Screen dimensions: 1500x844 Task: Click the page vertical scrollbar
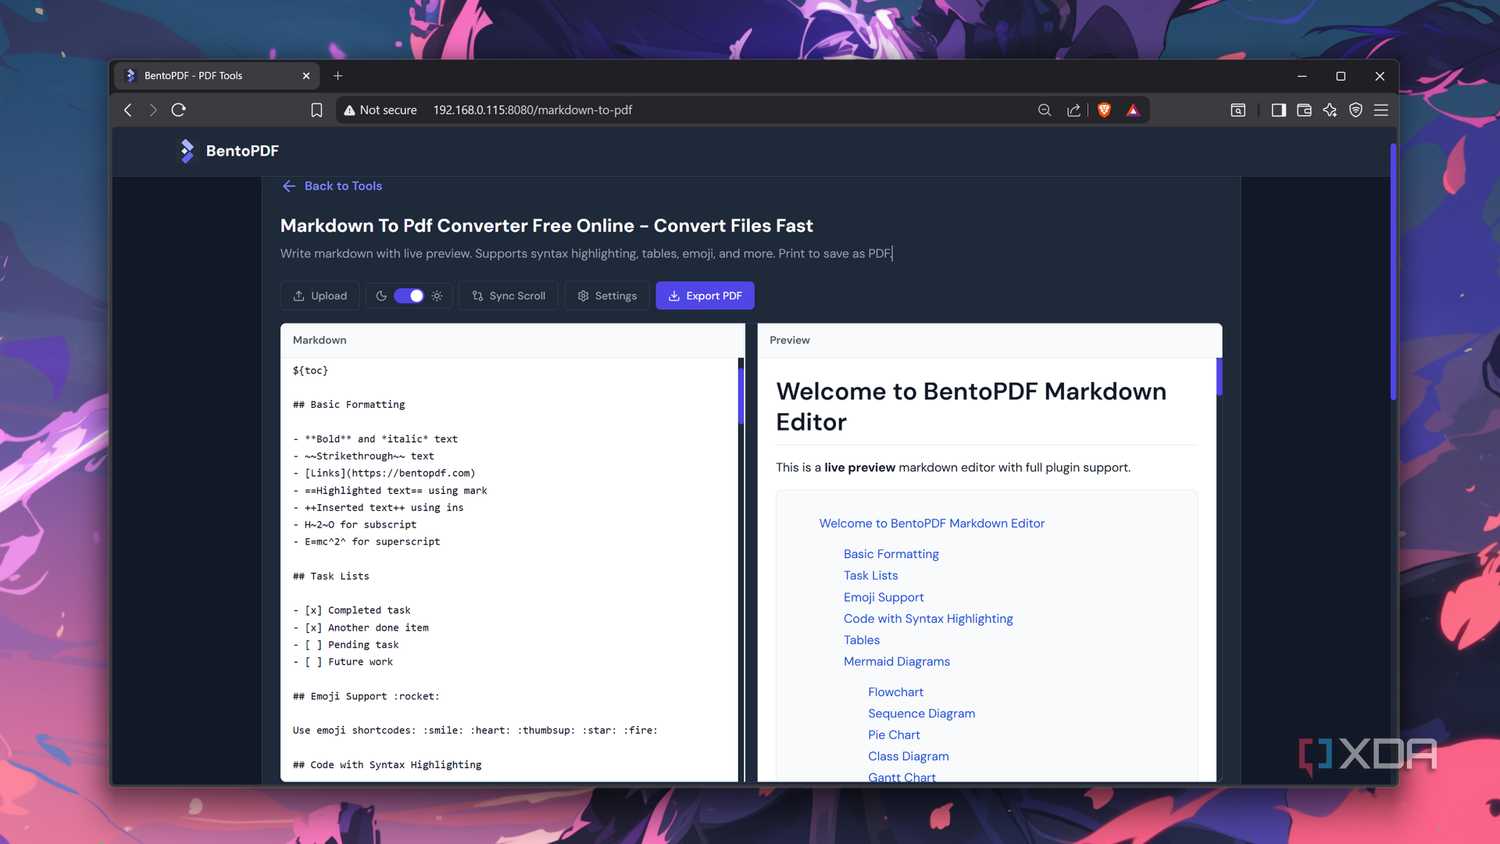1393,272
